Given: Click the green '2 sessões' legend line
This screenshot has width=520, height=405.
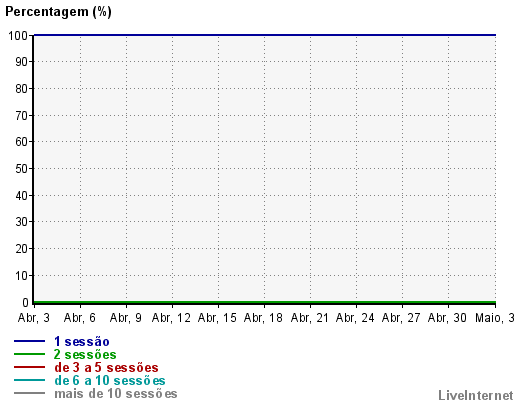Looking at the screenshot, I should click(29, 354).
